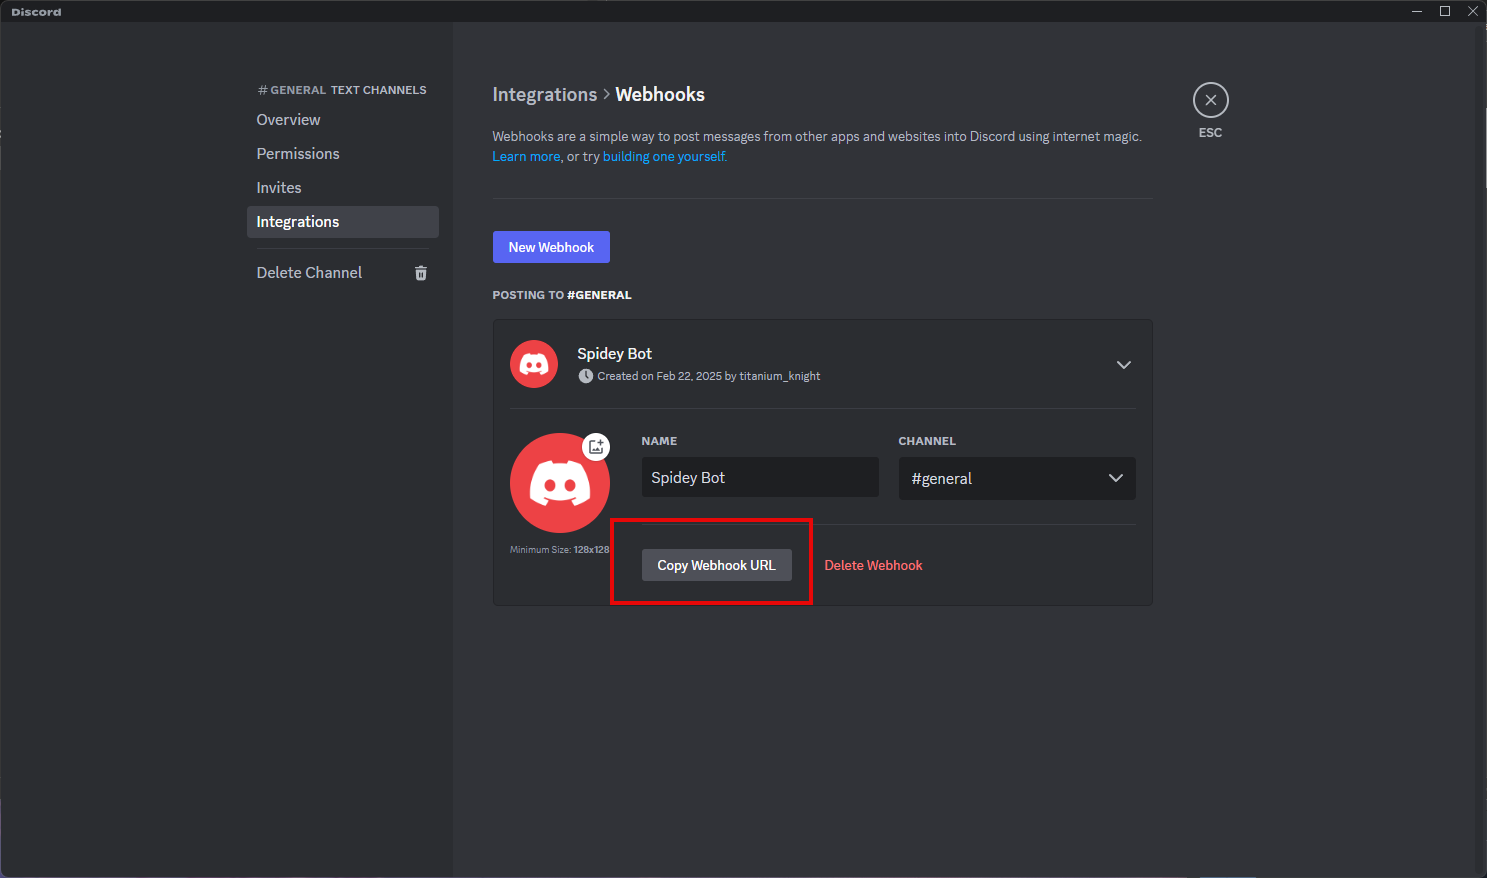
Task: Open the #general channel dropdown
Action: (1017, 478)
